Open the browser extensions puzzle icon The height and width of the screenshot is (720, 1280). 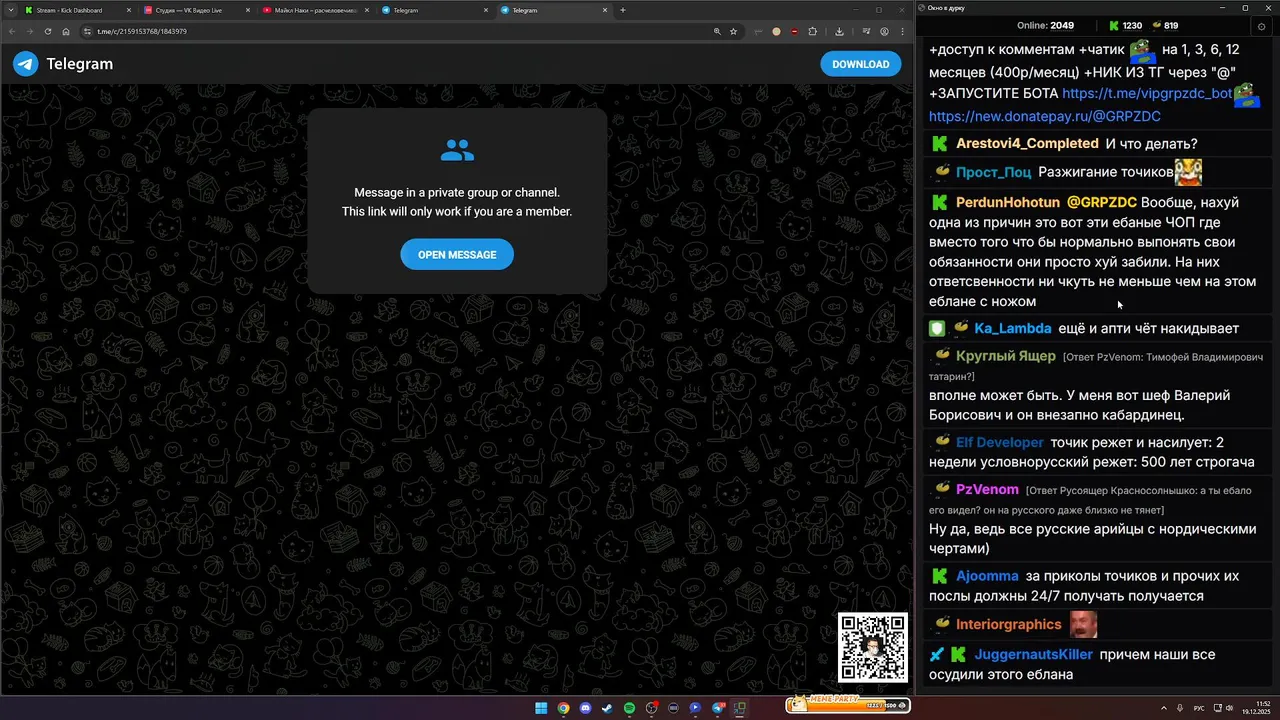coord(812,31)
